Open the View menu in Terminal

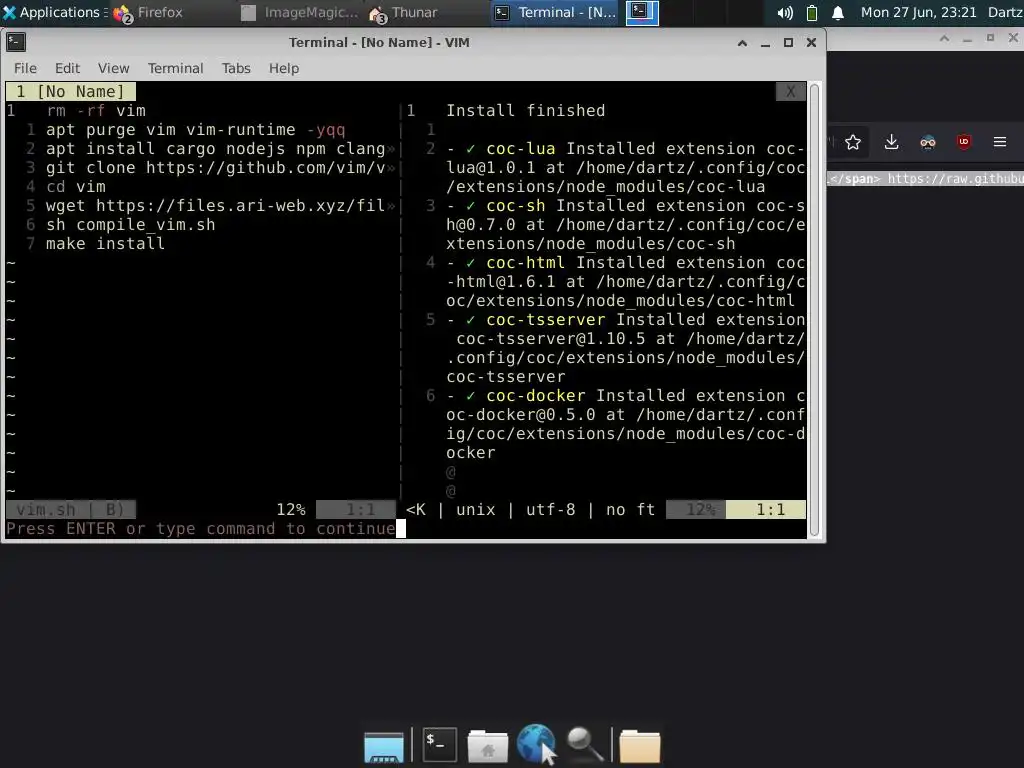114,68
